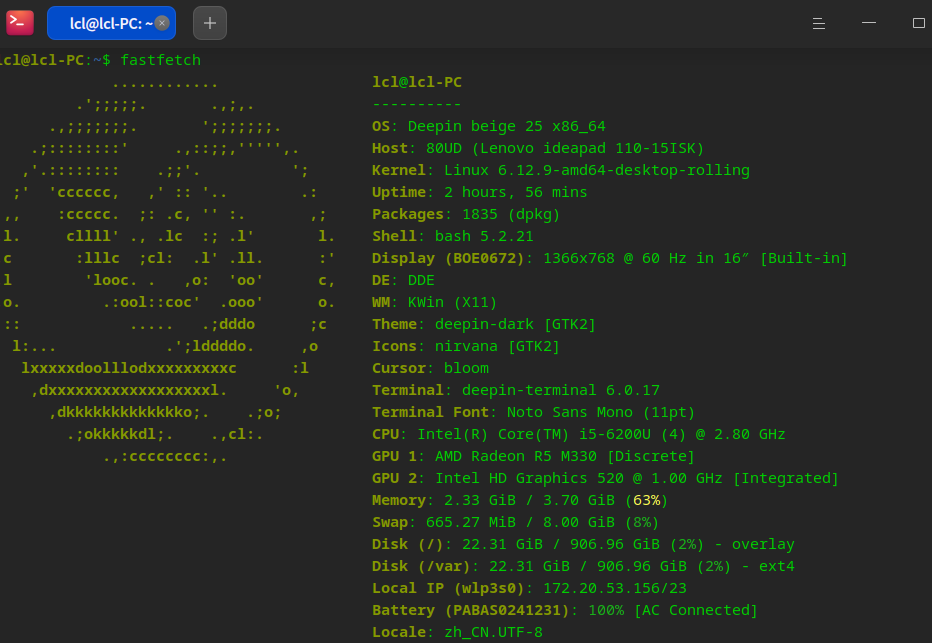Click GPU 2 value "Intel HD Graphics 520"
This screenshot has height=643, width=932.
point(529,478)
